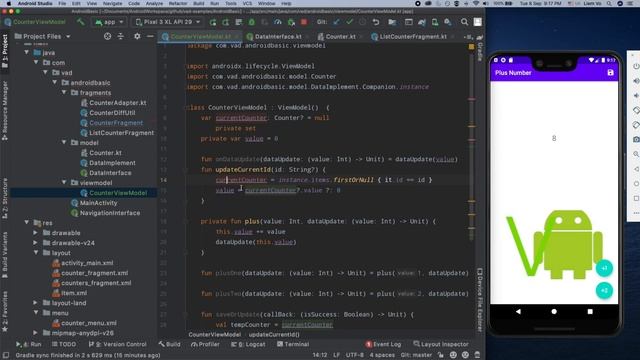Image resolution: width=640 pixels, height=360 pixels.
Task: Expand the drawable folder
Action: tap(36, 233)
